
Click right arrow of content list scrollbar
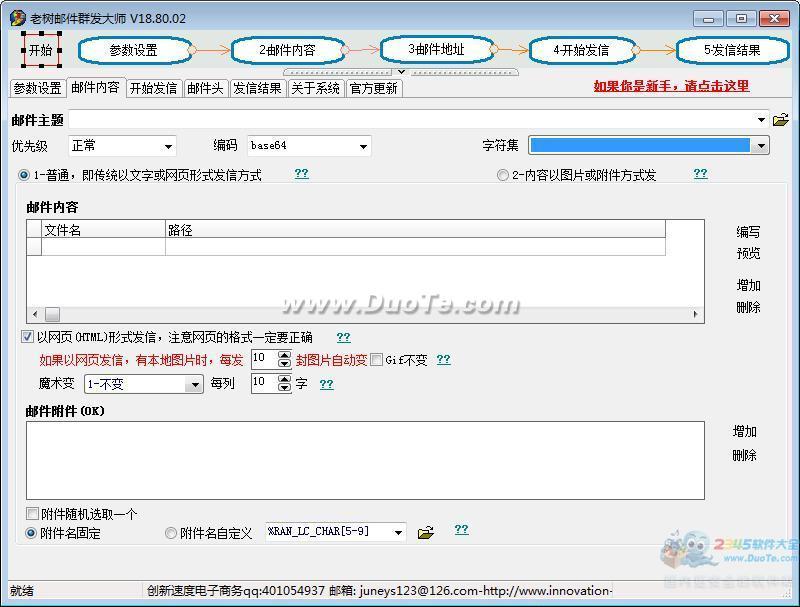coord(695,314)
